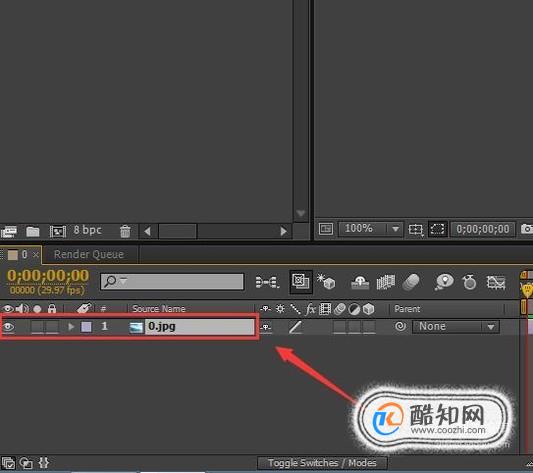Click Toggle Switches / Modes button
This screenshot has height=473, width=533.
click(x=322, y=463)
